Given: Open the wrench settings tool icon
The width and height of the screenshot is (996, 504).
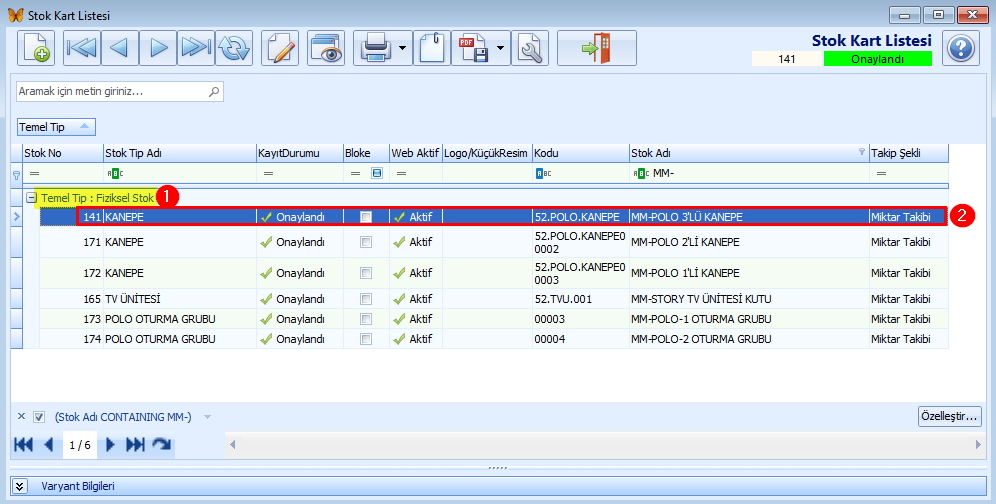Looking at the screenshot, I should (x=529, y=48).
